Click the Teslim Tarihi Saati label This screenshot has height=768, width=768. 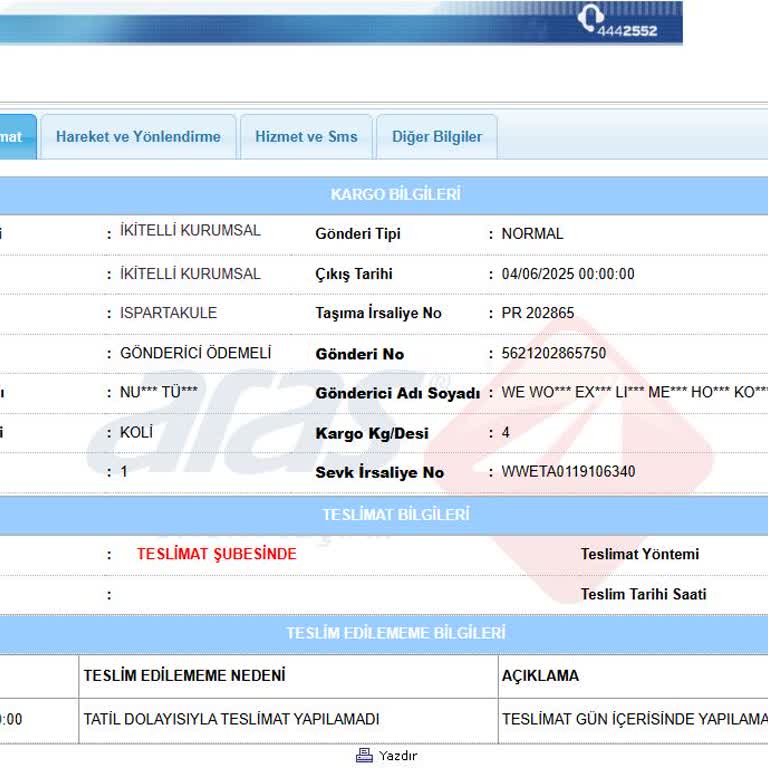(644, 594)
